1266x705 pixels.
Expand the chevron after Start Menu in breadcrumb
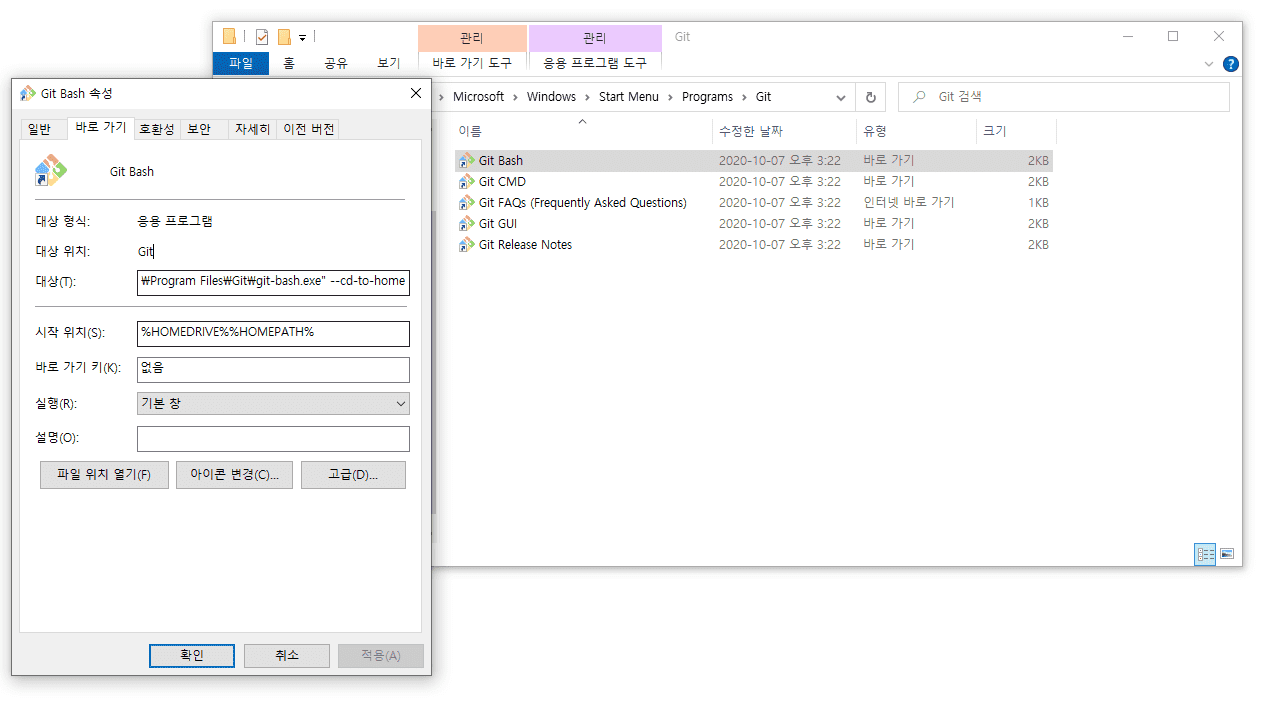pyautogui.click(x=670, y=97)
